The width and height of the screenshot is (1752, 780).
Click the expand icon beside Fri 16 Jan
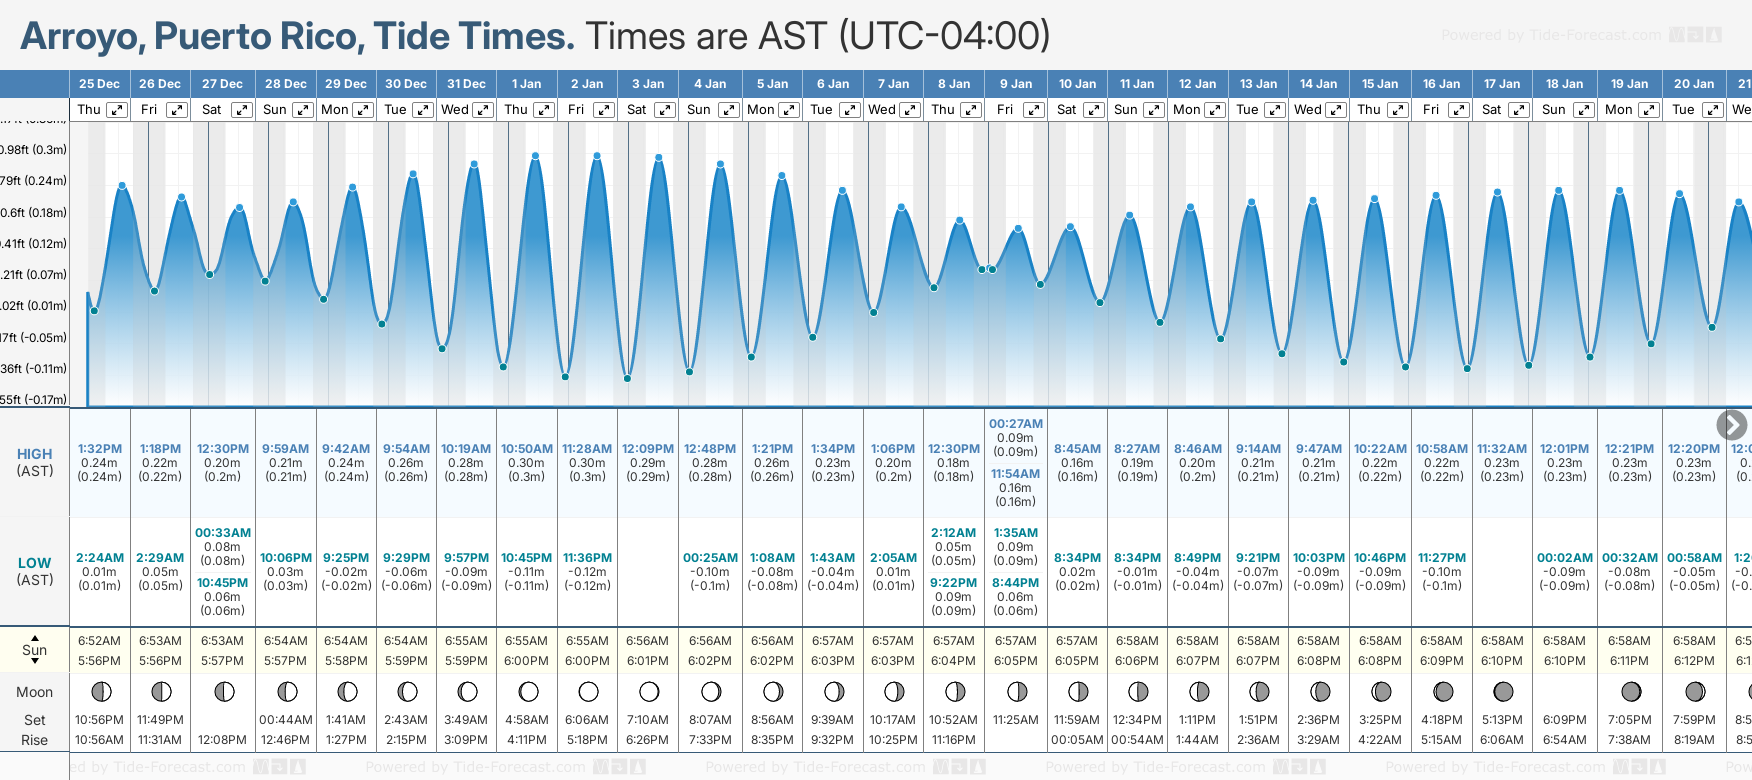point(1458,110)
